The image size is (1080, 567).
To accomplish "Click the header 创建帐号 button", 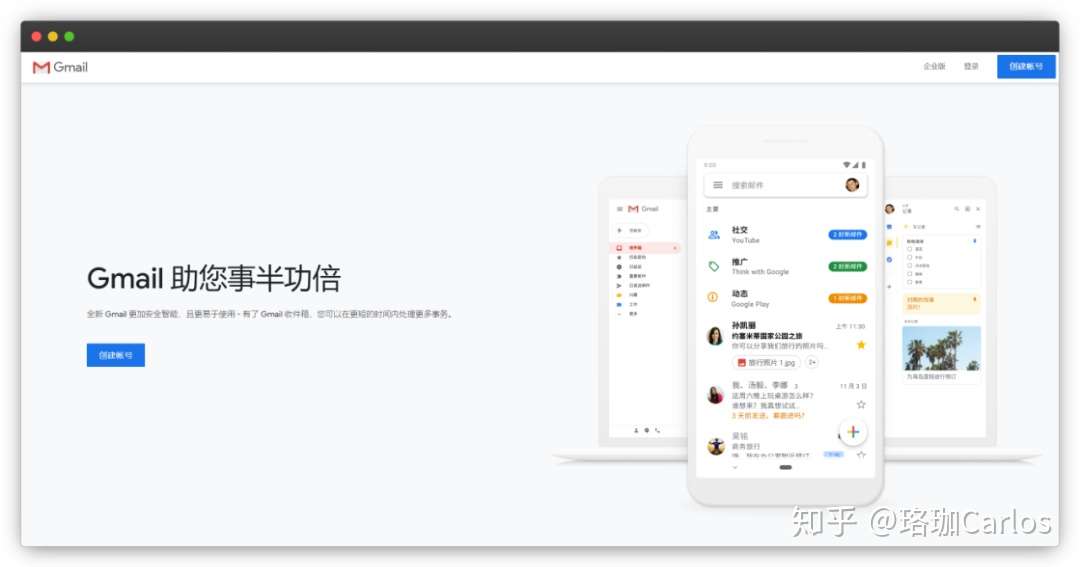I will pyautogui.click(x=1026, y=66).
